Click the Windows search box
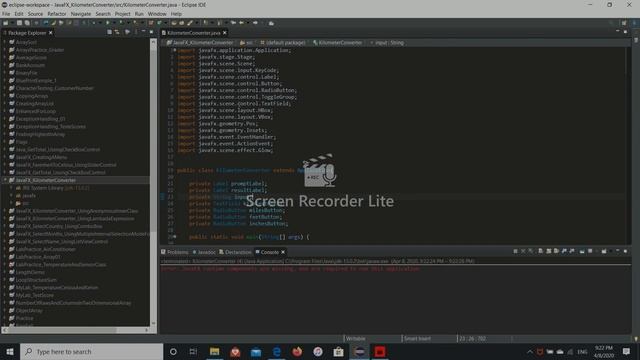The height and width of the screenshot is (360, 640). [x=91, y=351]
